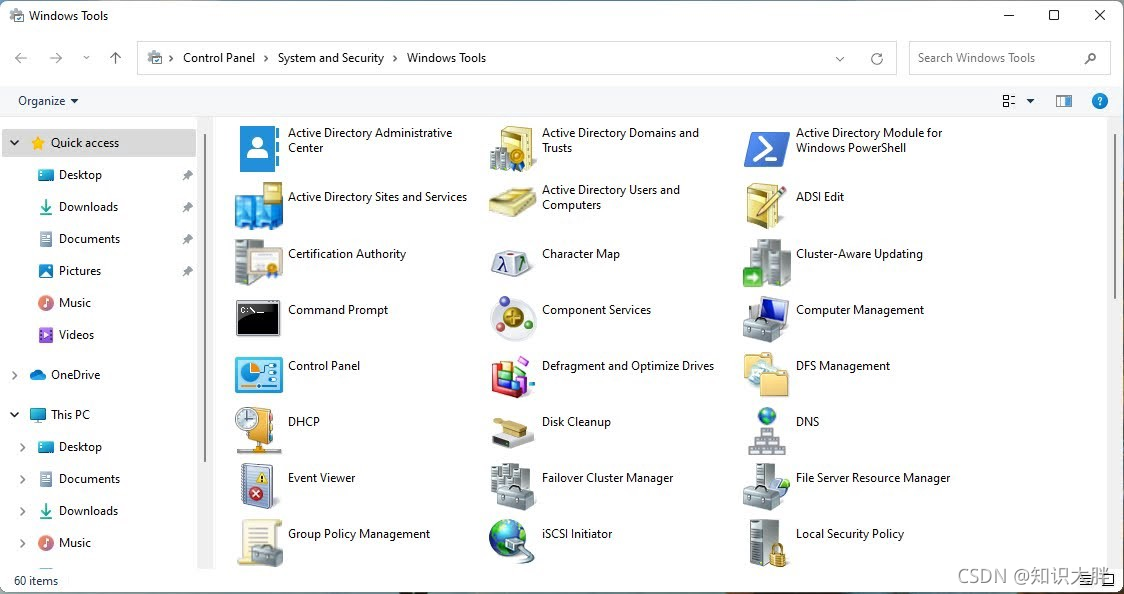The height and width of the screenshot is (594, 1124).
Task: Click the Windows Tools breadcrumb
Action: coord(446,58)
